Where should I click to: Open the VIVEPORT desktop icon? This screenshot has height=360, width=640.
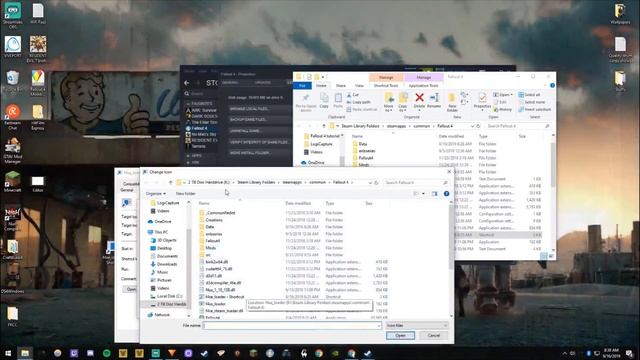click(x=13, y=47)
